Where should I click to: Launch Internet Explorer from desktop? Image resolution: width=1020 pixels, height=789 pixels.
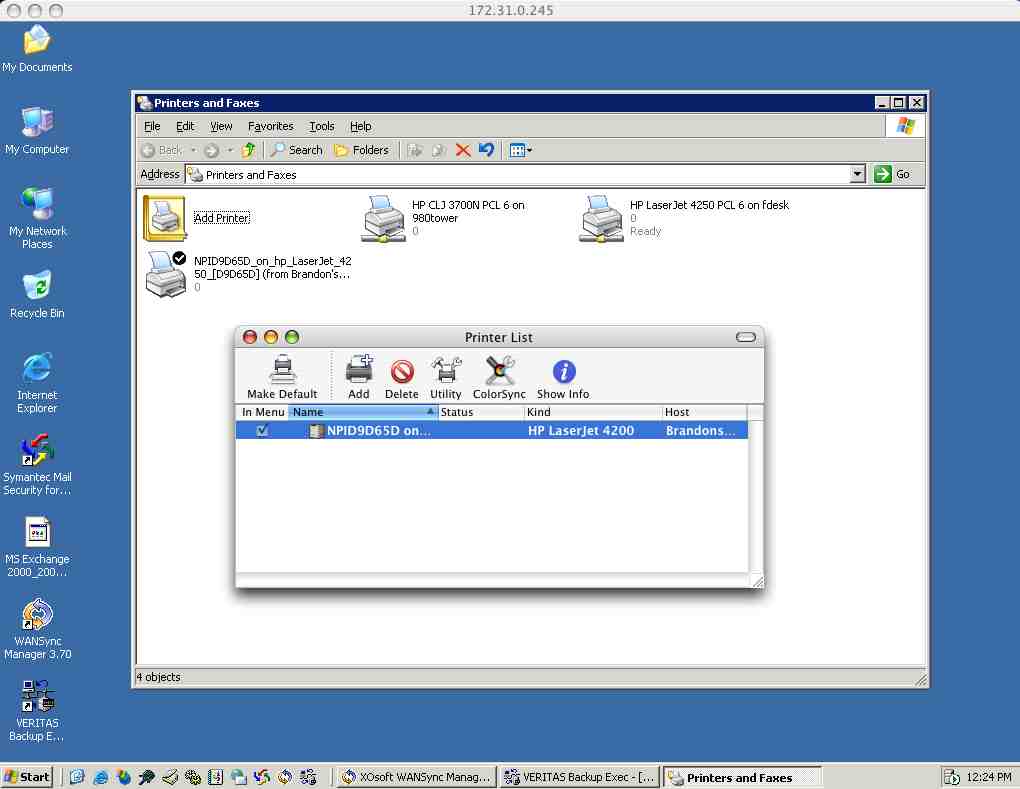click(x=37, y=384)
